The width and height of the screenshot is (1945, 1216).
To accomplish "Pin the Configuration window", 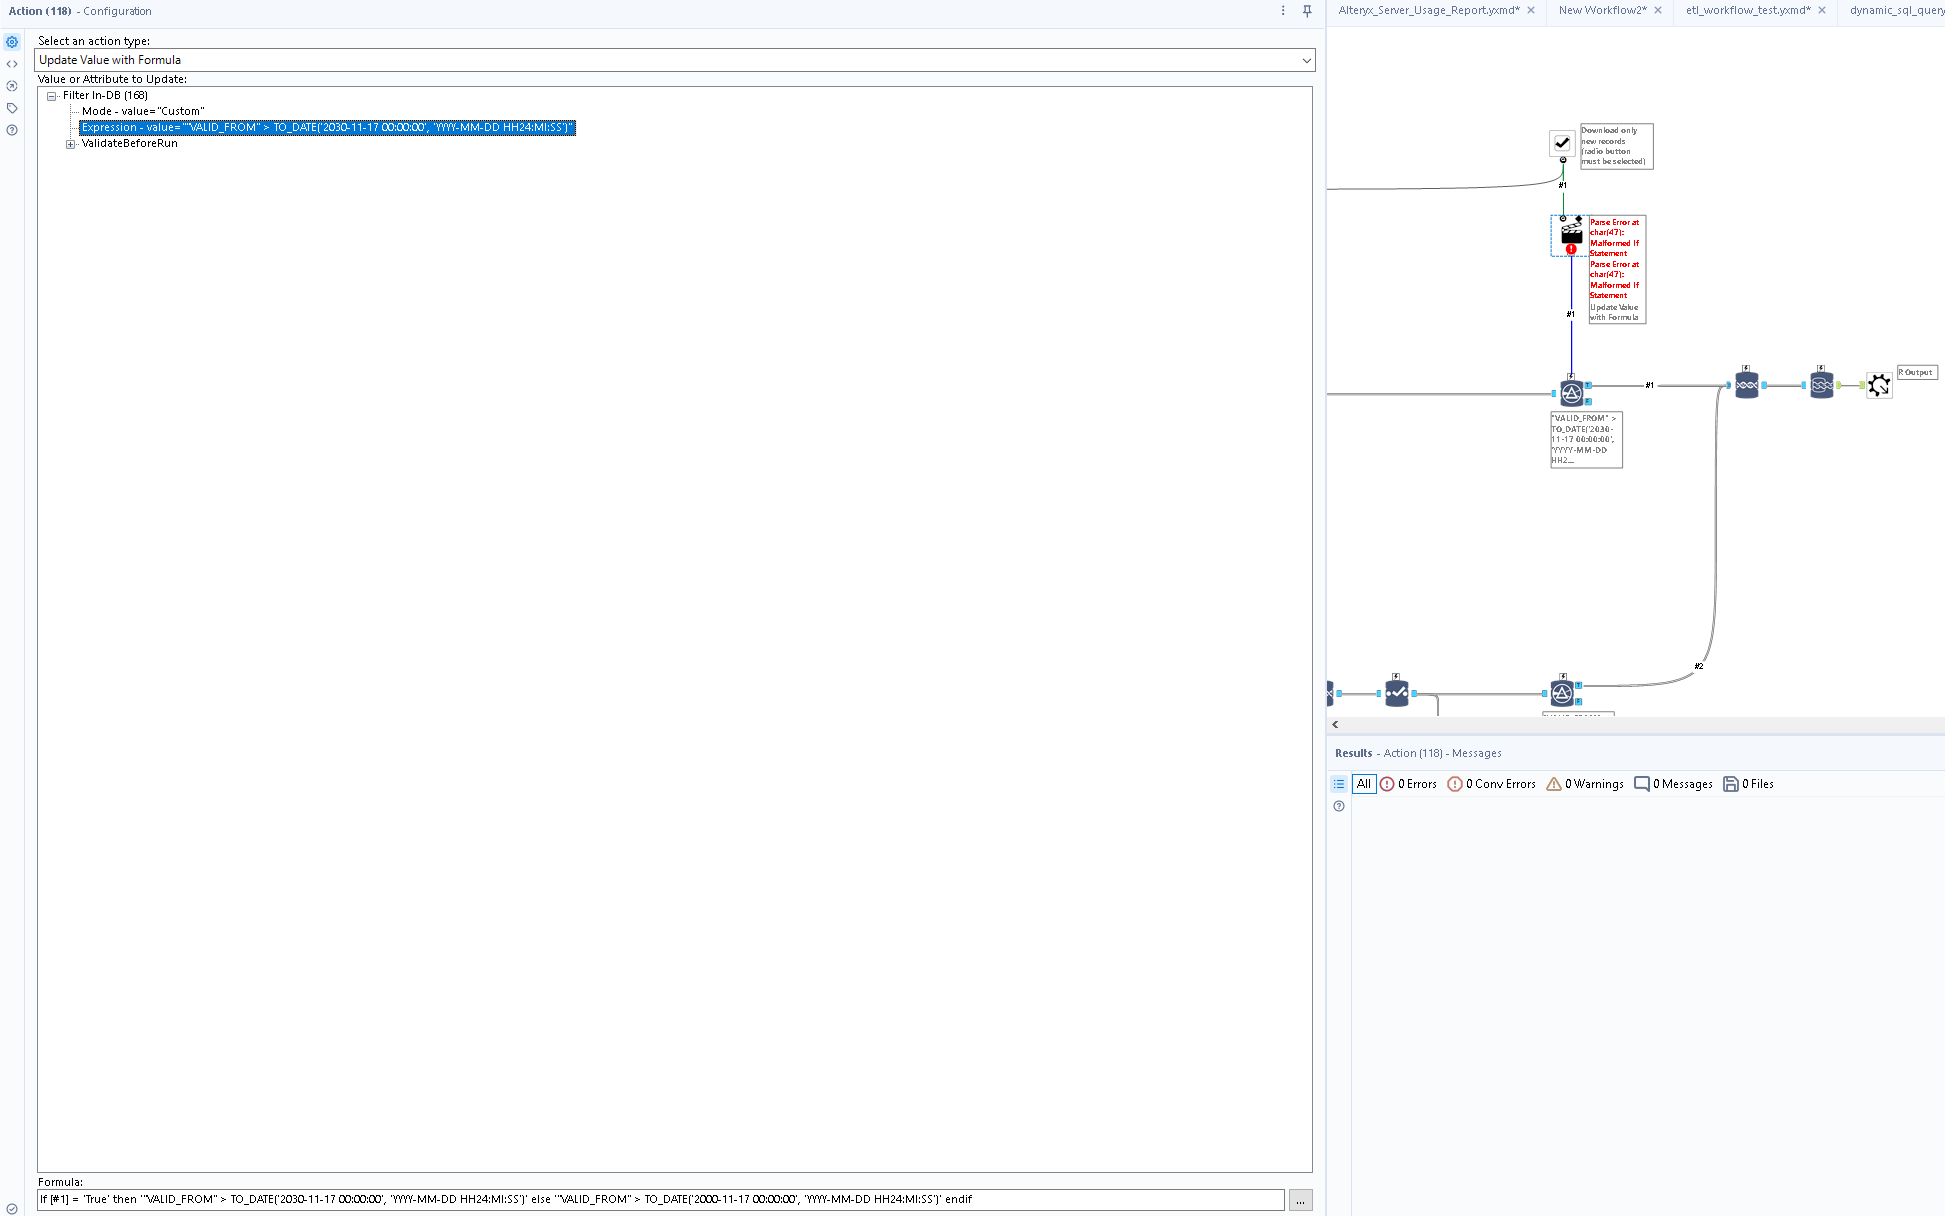I will 1307,11.
